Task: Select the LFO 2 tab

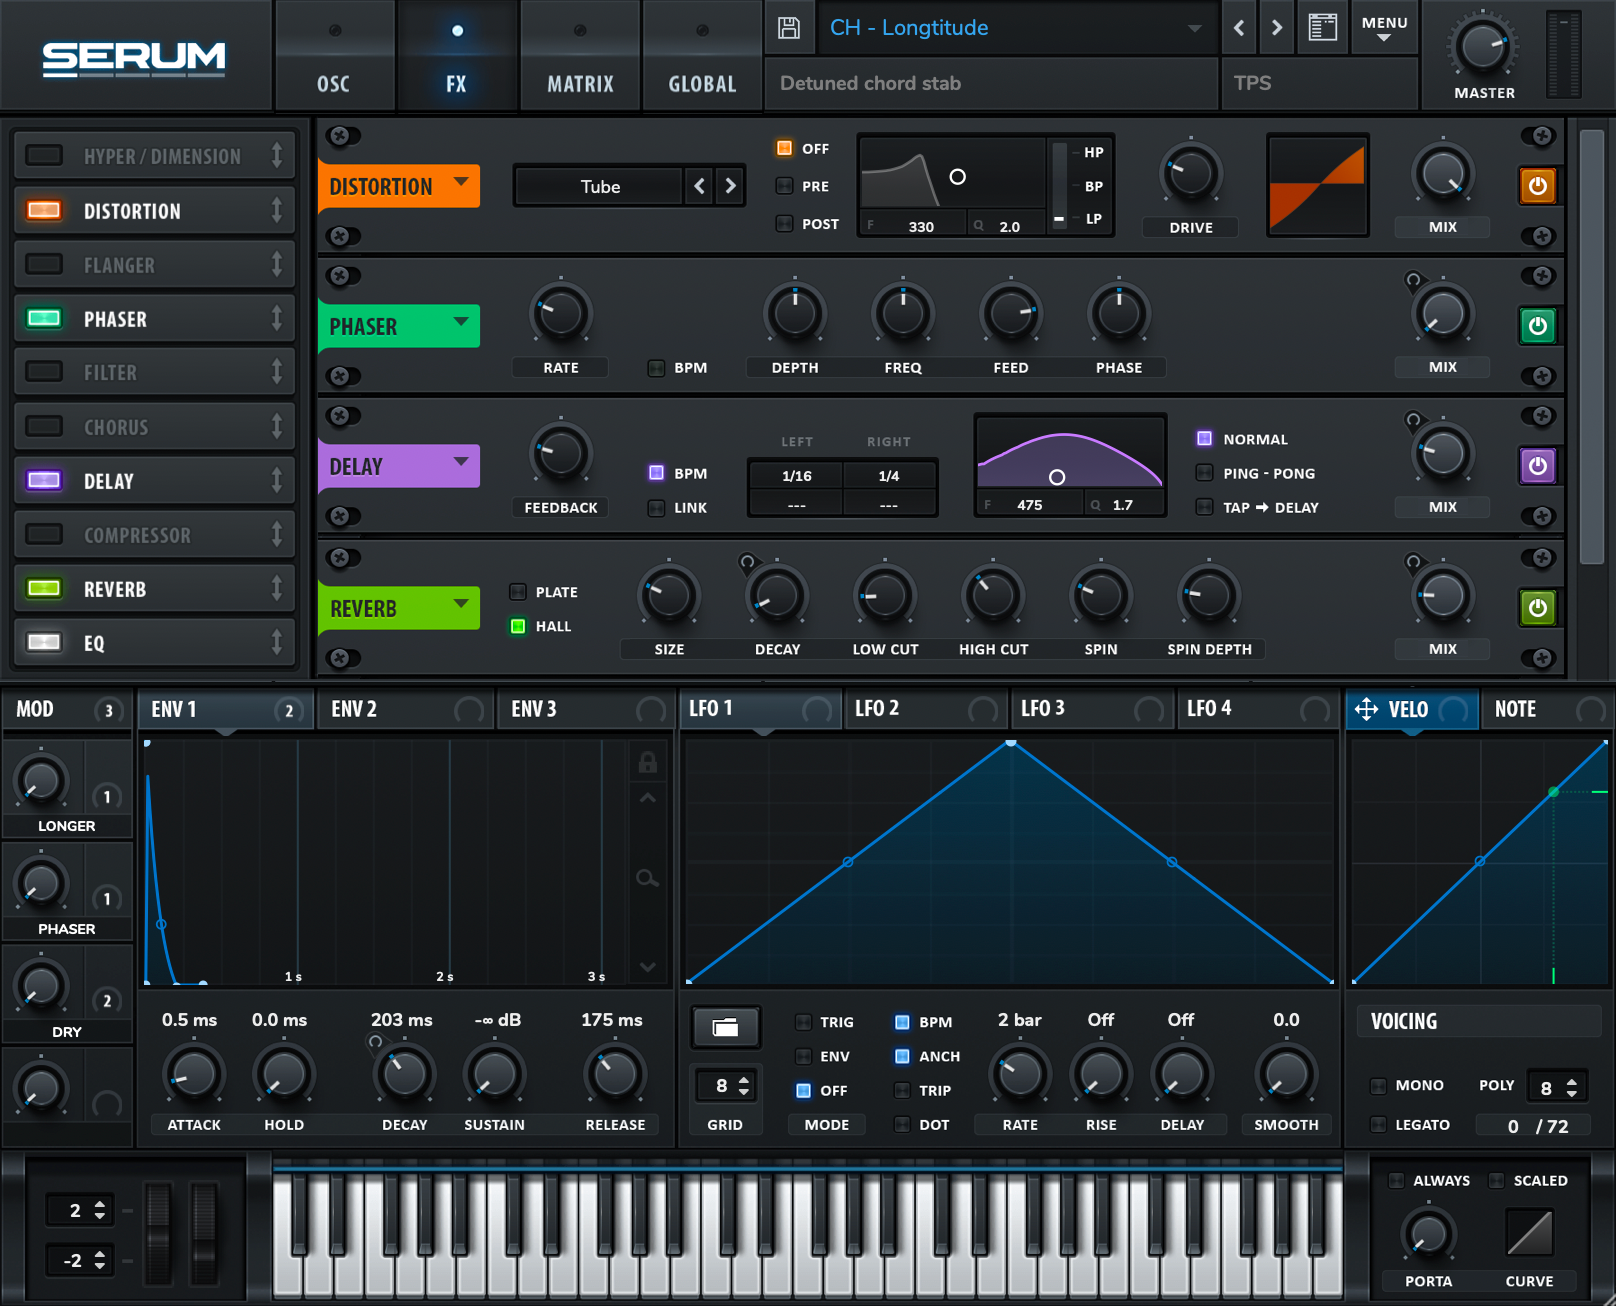Action: click(x=877, y=709)
